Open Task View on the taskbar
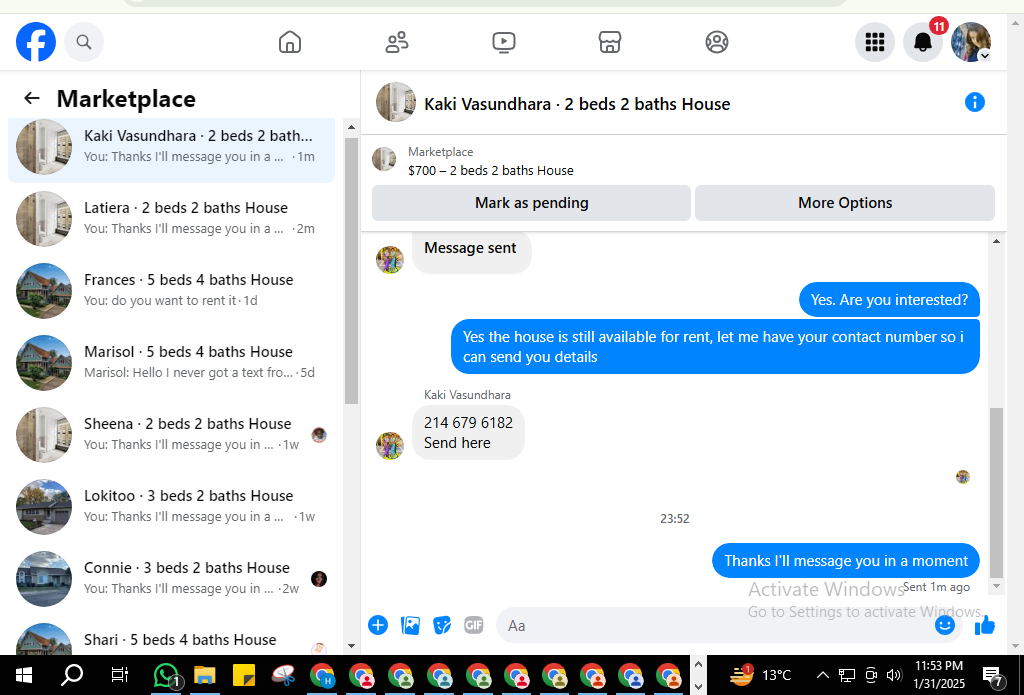 120,675
